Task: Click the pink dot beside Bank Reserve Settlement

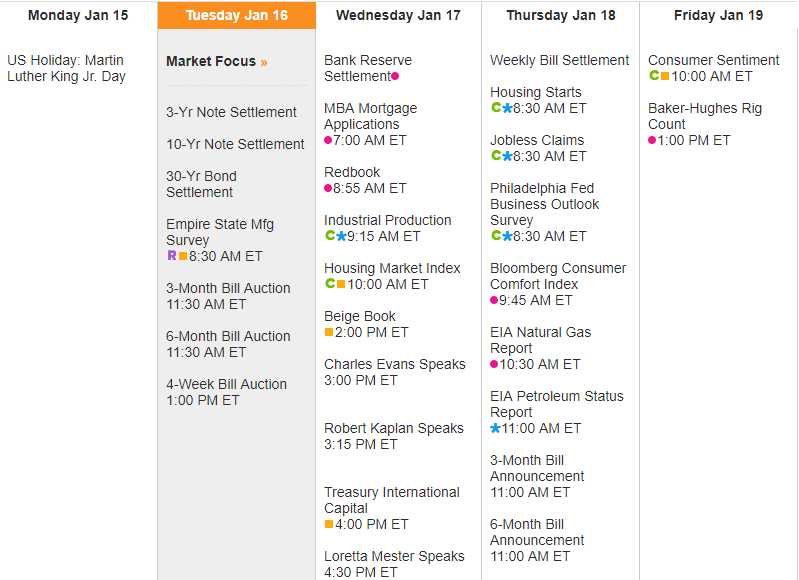Action: click(395, 76)
